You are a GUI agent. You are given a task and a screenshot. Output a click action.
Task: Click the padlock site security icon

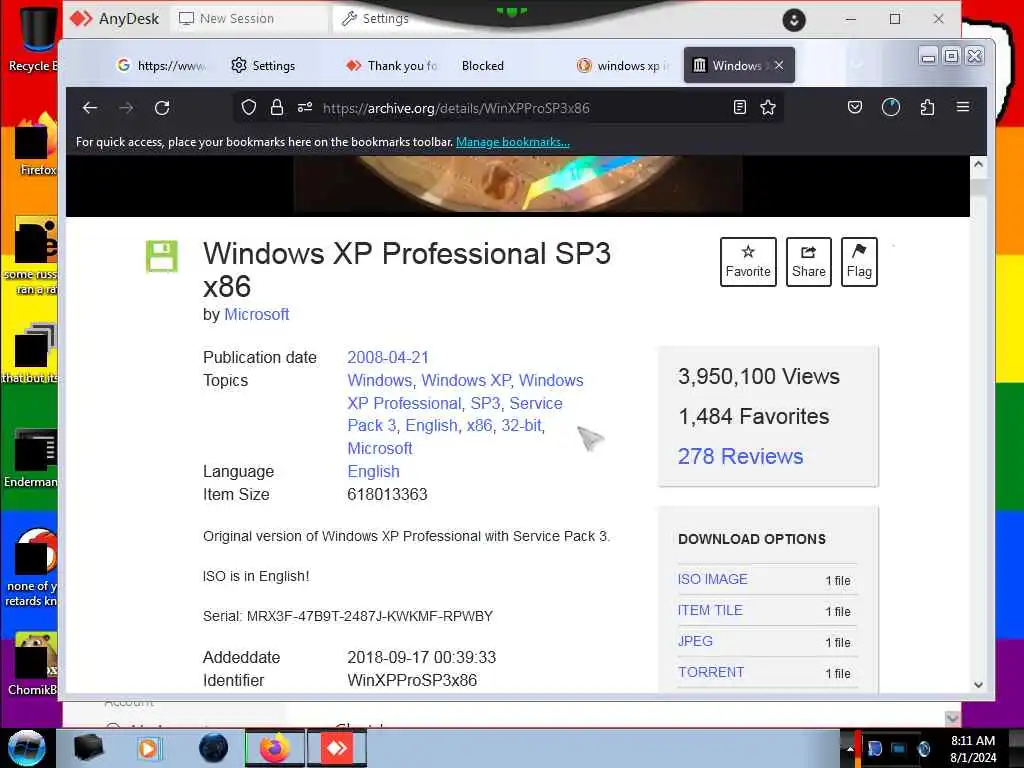click(277, 108)
